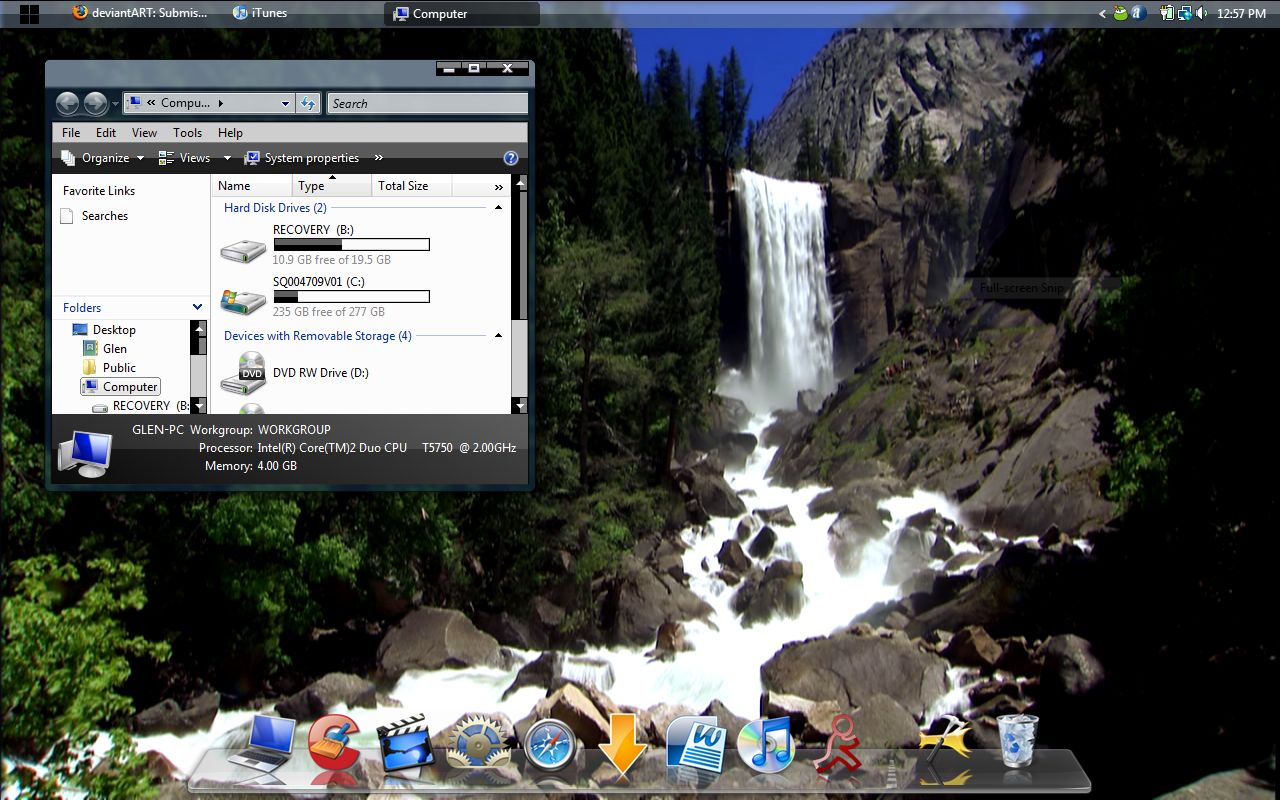Open the movie clapperboard dock icon
The height and width of the screenshot is (800, 1280).
tap(406, 745)
